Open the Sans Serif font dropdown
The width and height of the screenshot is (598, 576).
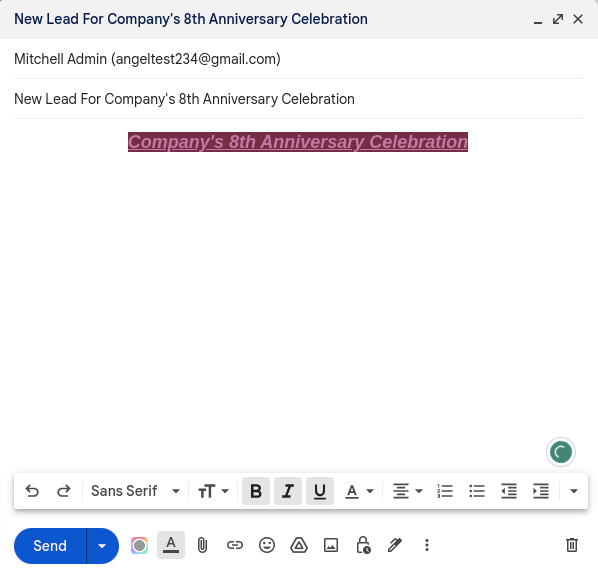(135, 491)
